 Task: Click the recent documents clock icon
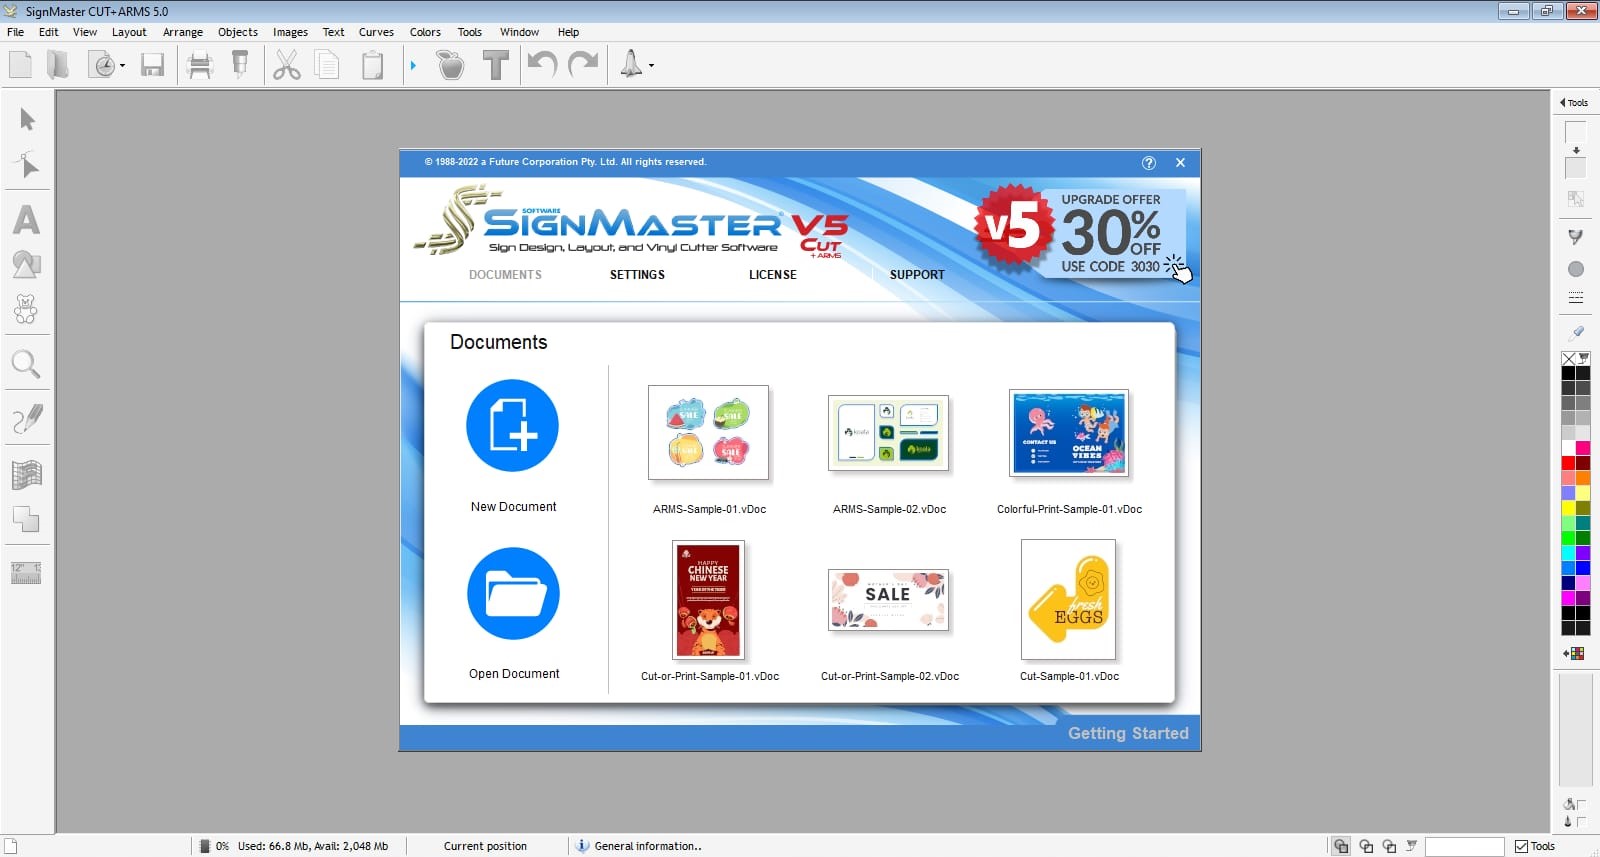103,66
